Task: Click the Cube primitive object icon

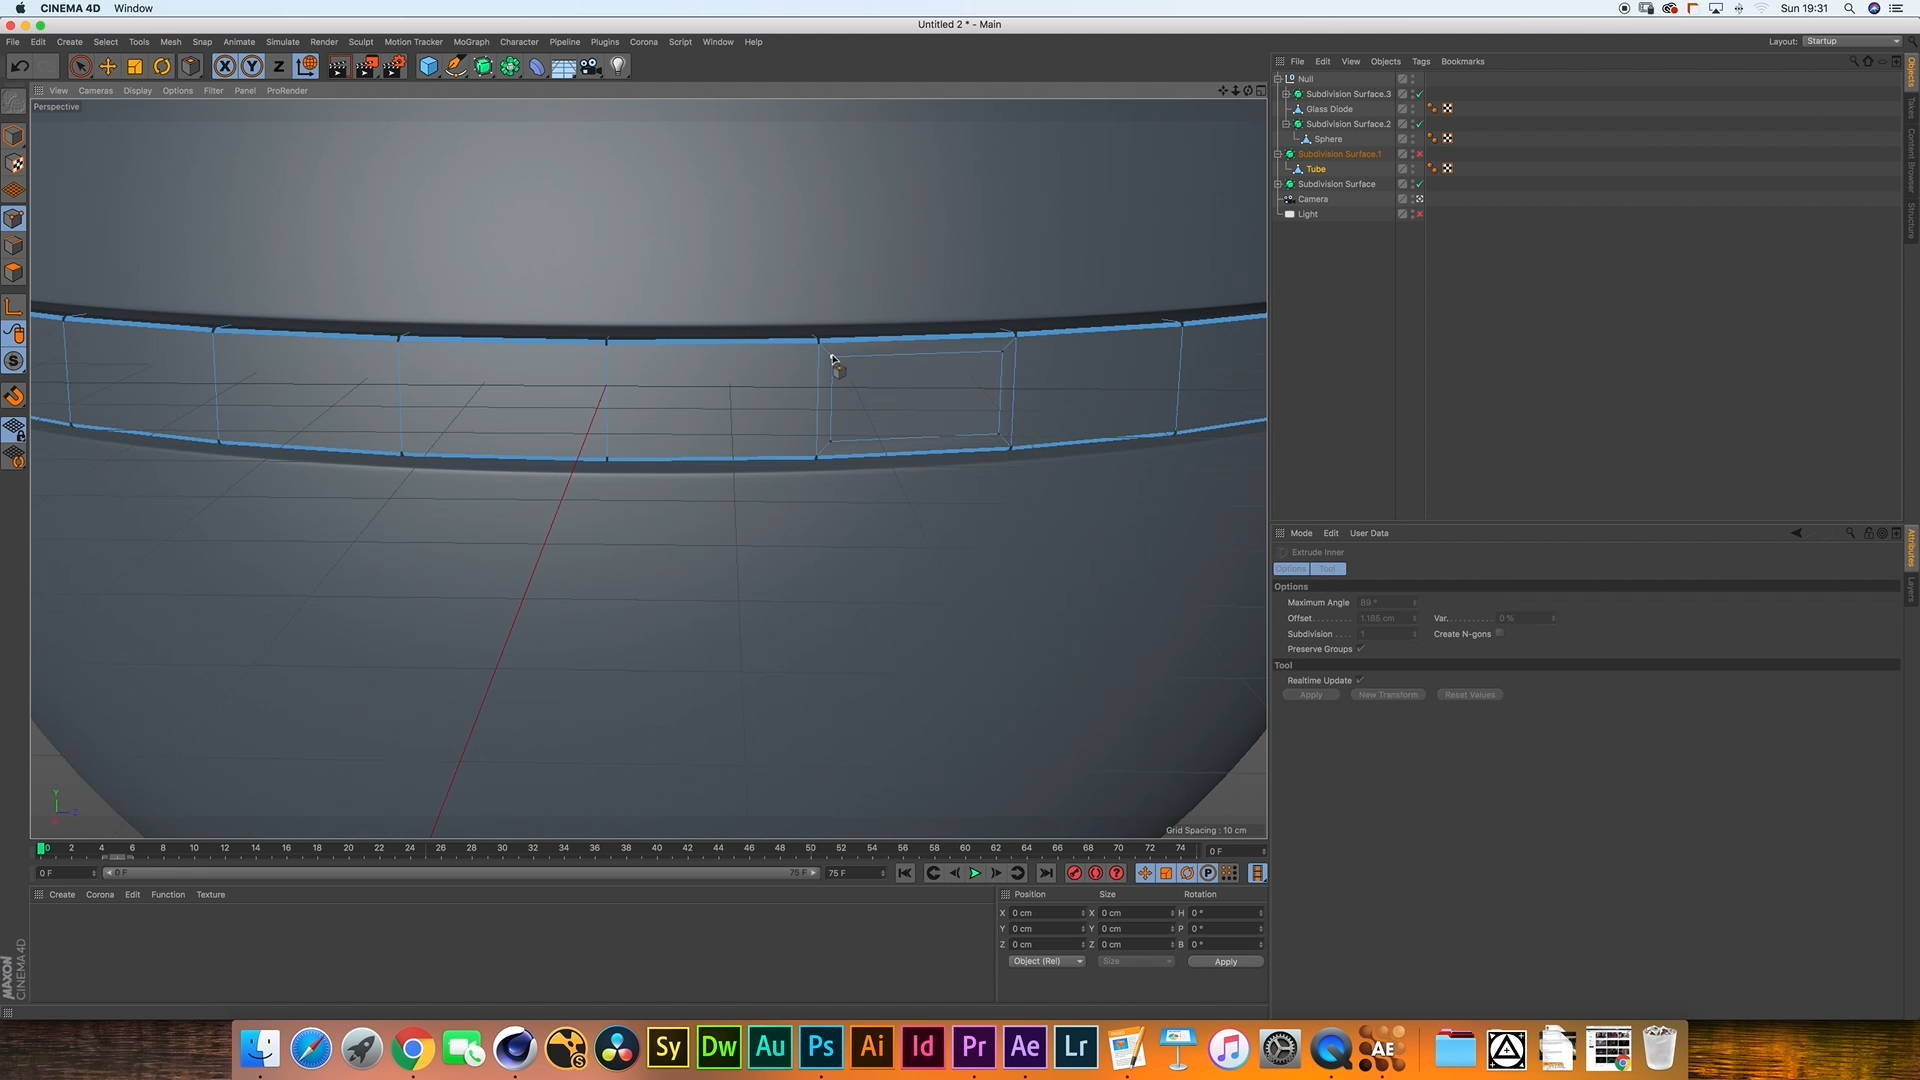Action: coord(428,67)
